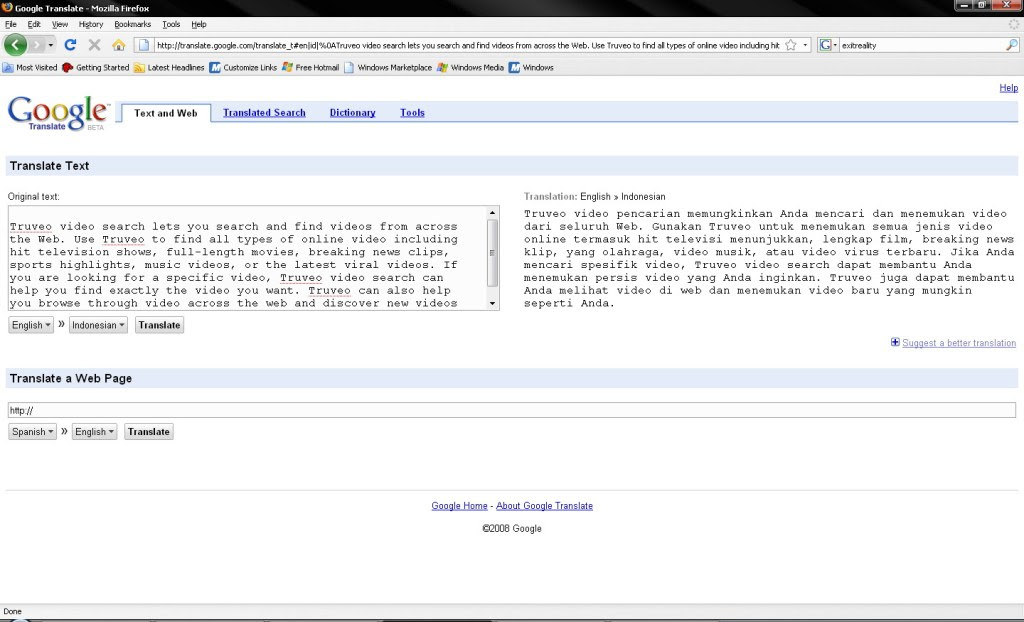Viewport: 1024px width, 622px height.
Task: Click Translate button for text
Action: pos(159,325)
